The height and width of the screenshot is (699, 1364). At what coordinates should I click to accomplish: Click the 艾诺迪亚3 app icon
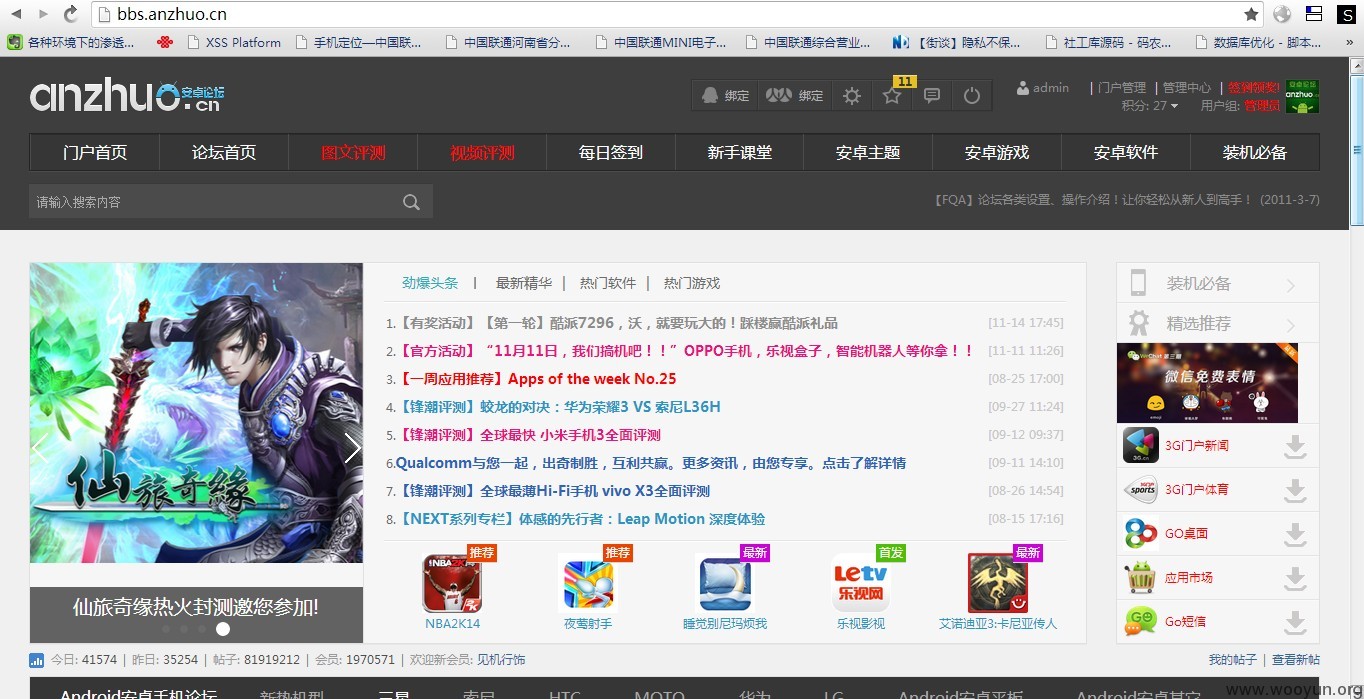click(998, 583)
